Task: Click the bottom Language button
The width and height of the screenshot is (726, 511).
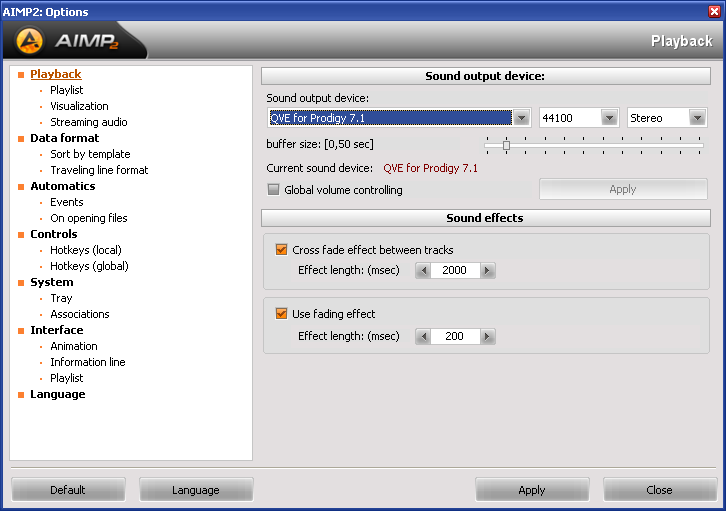Action: [x=196, y=490]
